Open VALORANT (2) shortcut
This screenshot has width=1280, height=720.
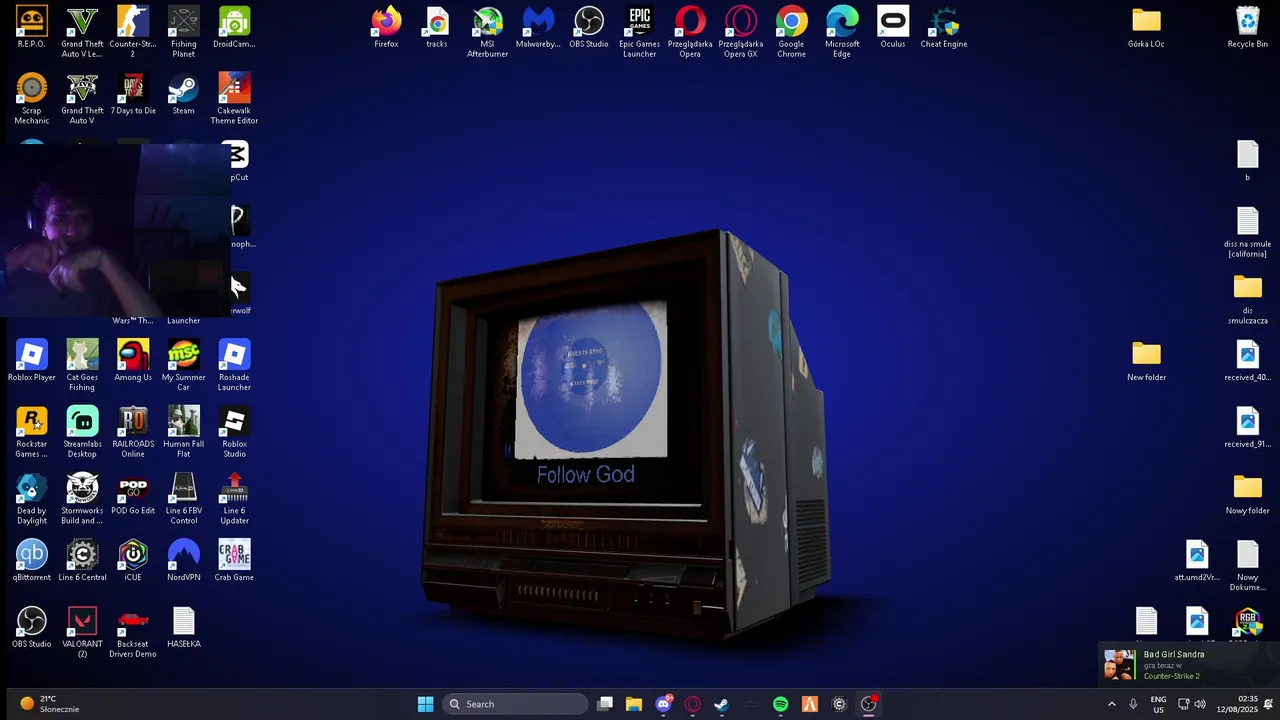click(x=82, y=632)
